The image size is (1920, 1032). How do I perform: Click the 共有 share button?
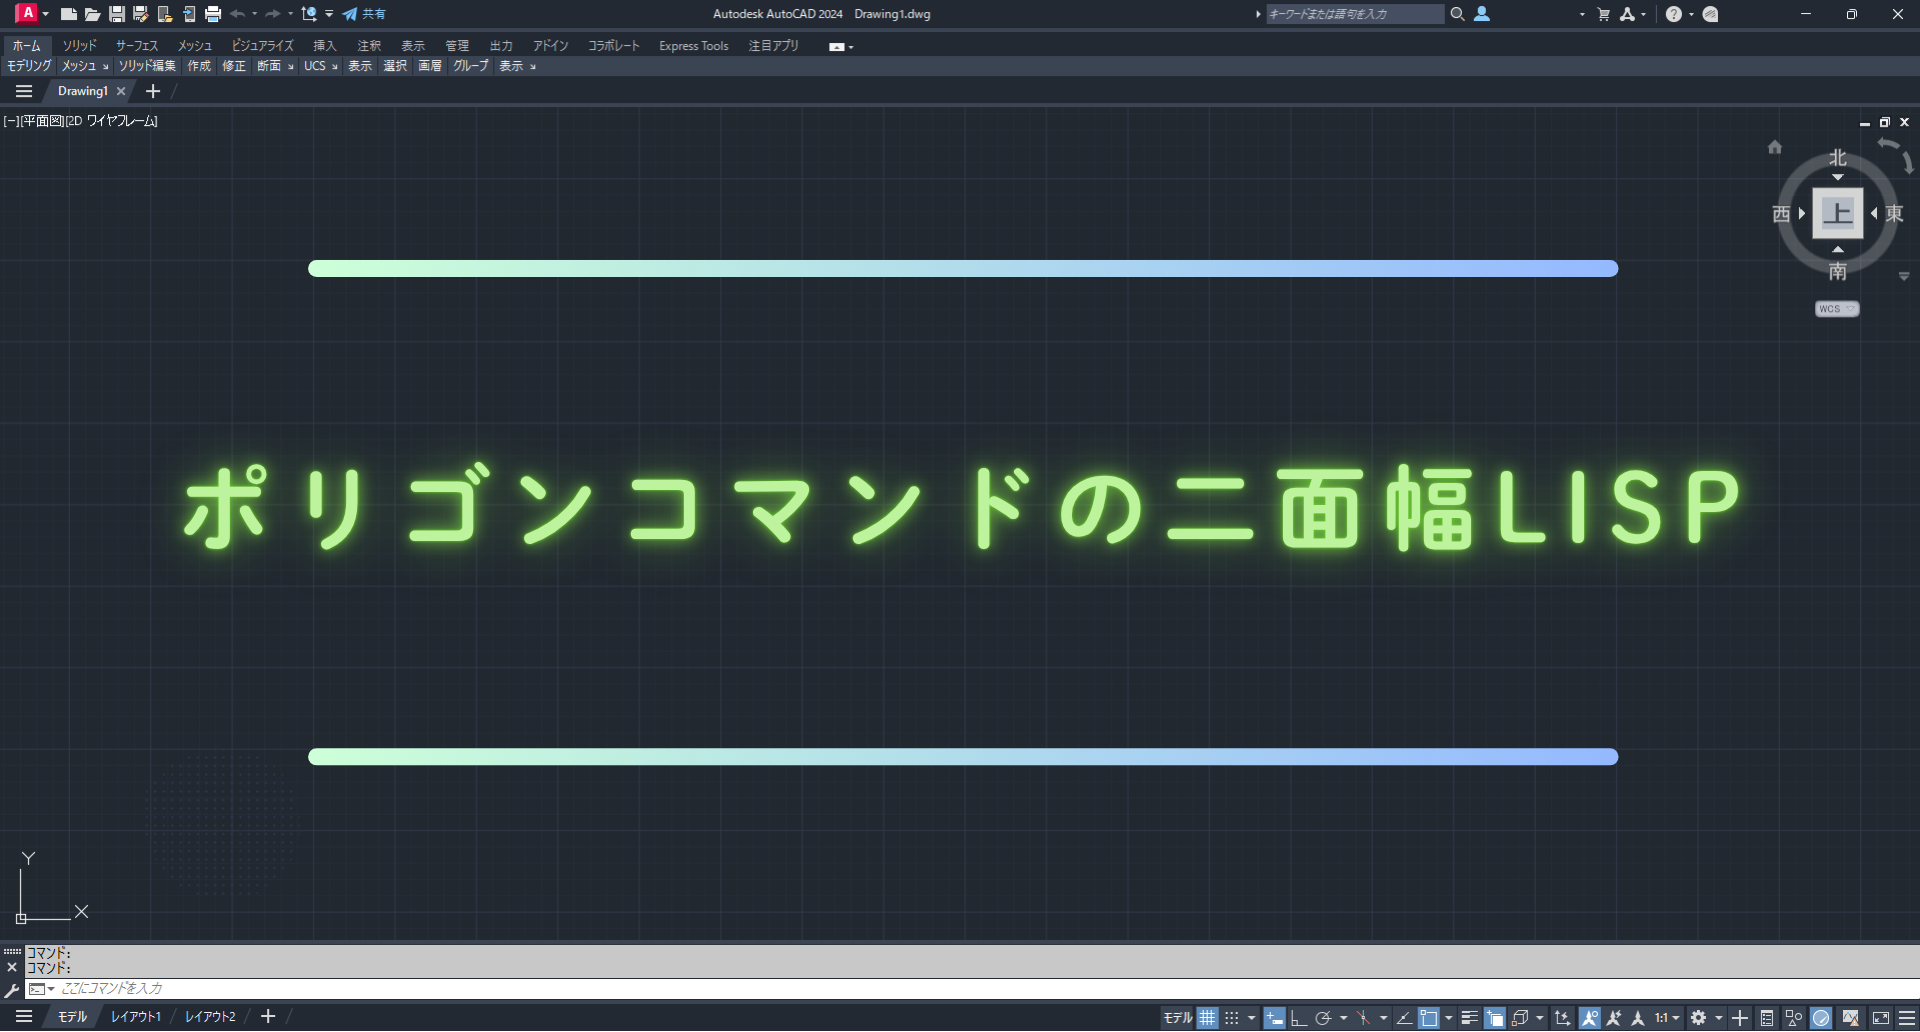[x=365, y=14]
